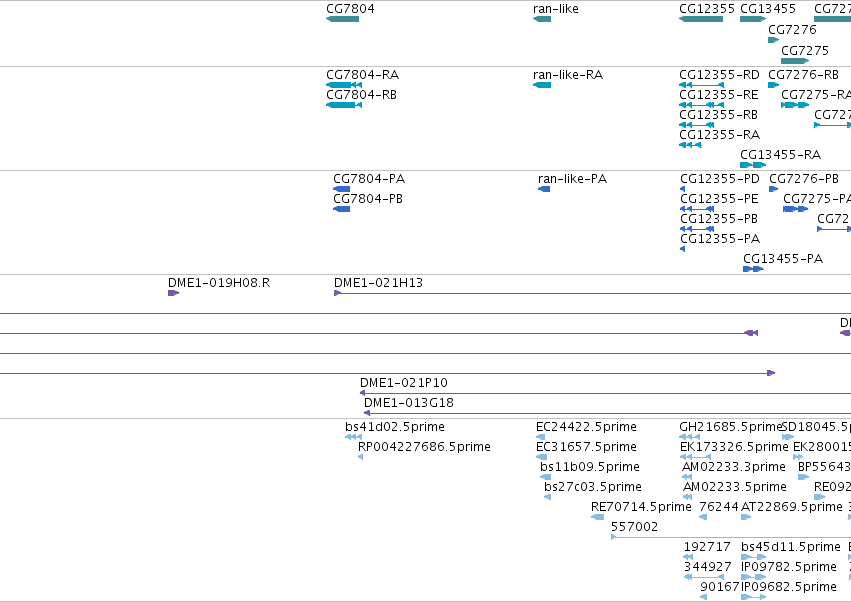Select the IP09782.5prime EST label
851x602 pixels.
coord(789,567)
